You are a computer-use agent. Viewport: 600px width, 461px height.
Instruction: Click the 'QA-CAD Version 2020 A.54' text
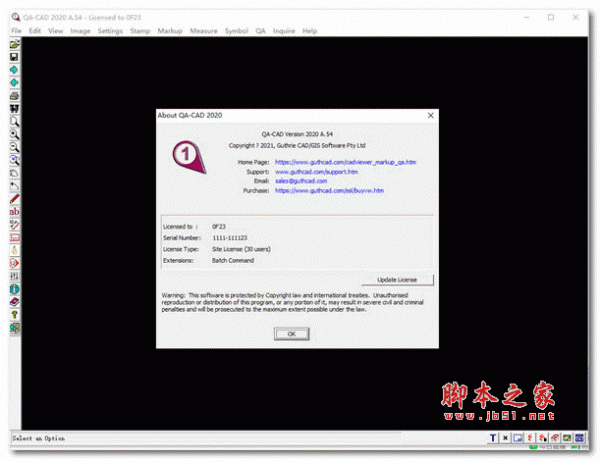(x=297, y=134)
